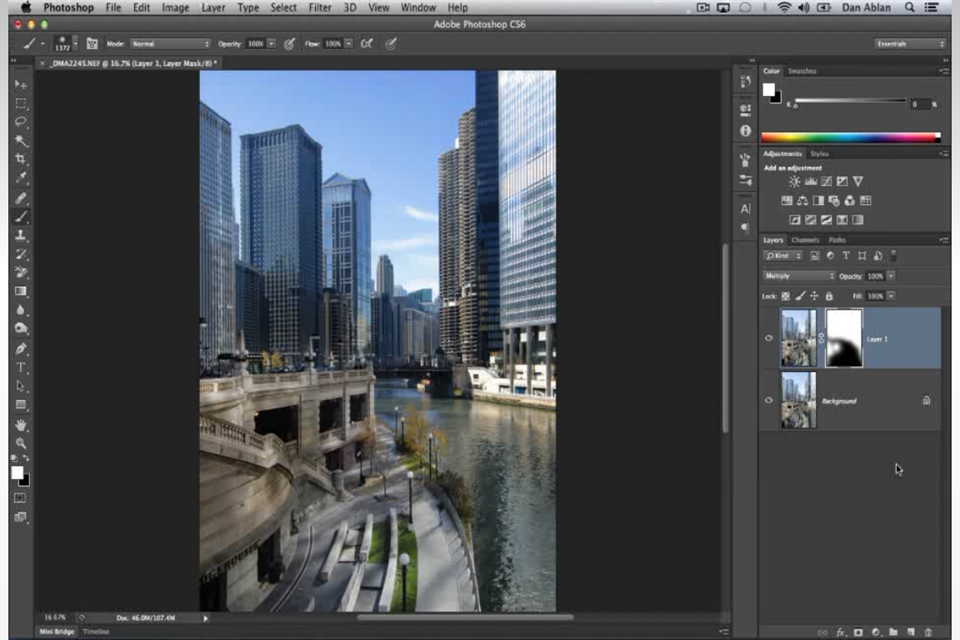Select the Pen tool
Viewport: 960px width, 640px height.
[21, 348]
